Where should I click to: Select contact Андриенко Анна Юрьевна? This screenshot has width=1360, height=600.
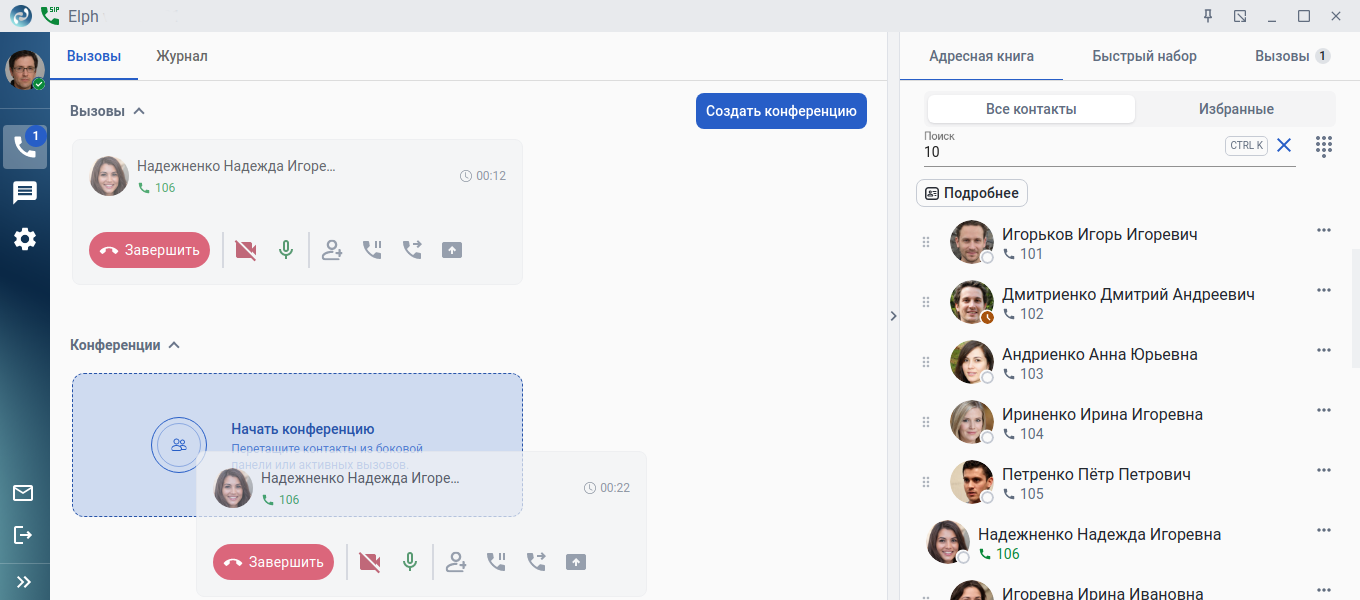1099,354
